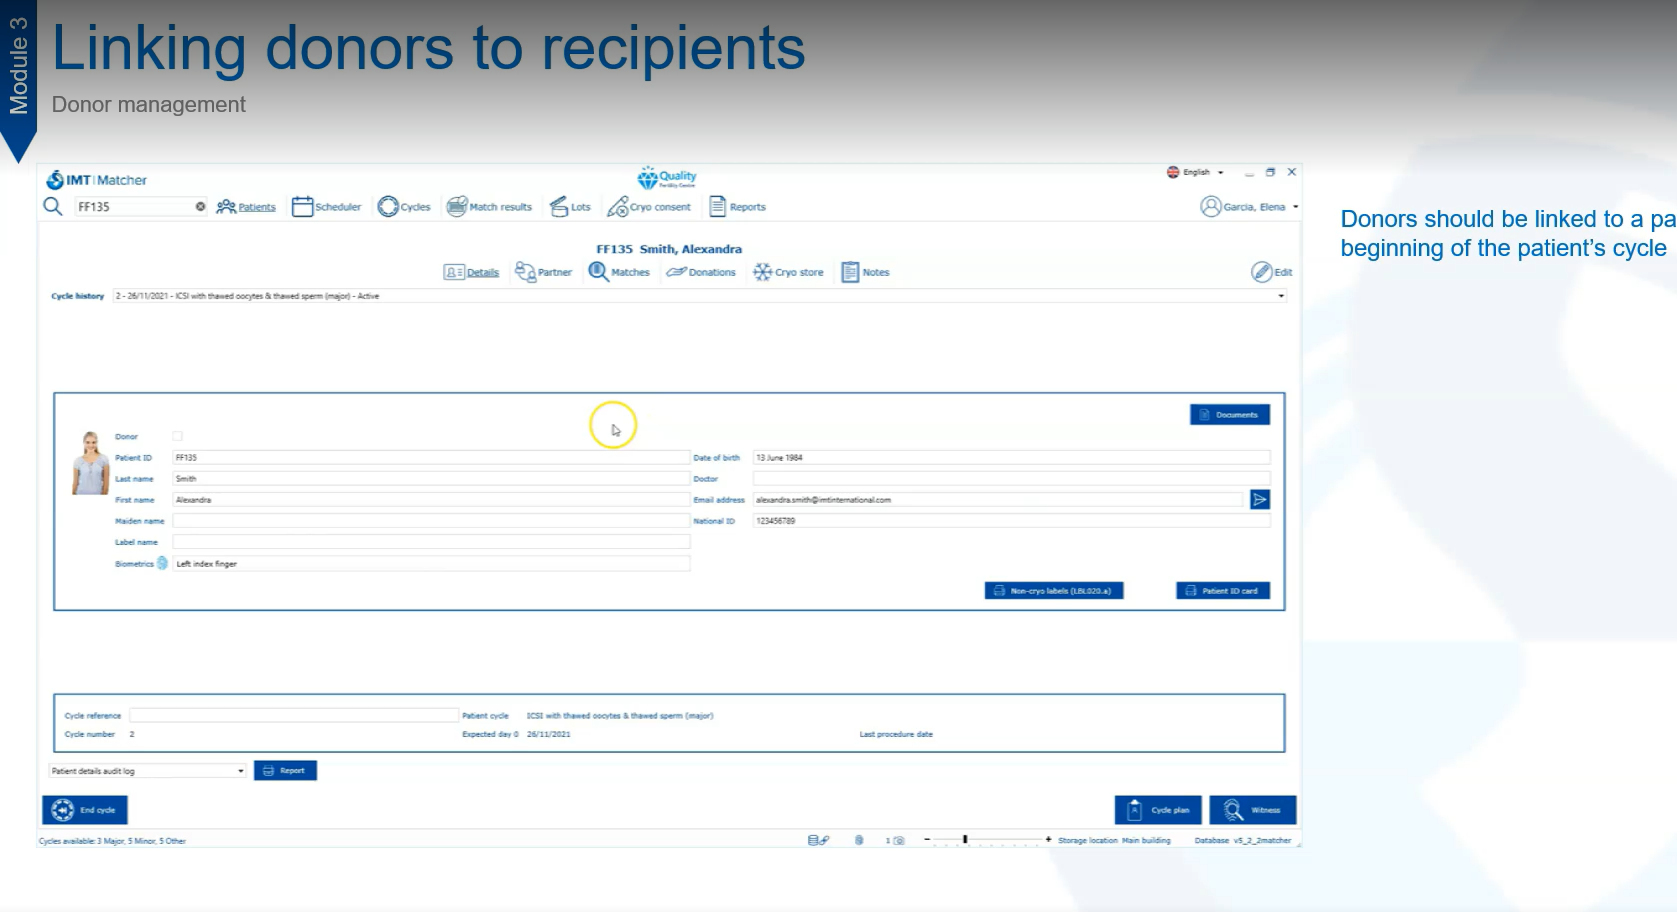Click the Documents button
Screen dimensions: 1677x912
tap(1229, 415)
